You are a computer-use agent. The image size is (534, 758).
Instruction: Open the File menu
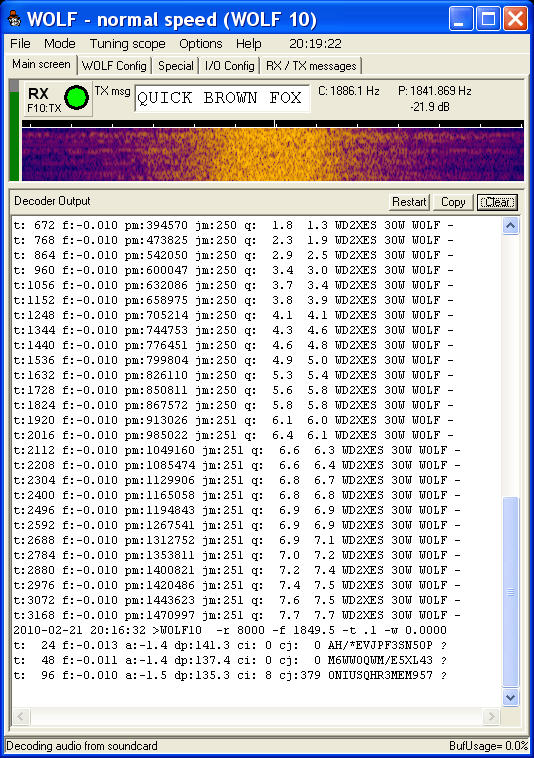click(20, 44)
